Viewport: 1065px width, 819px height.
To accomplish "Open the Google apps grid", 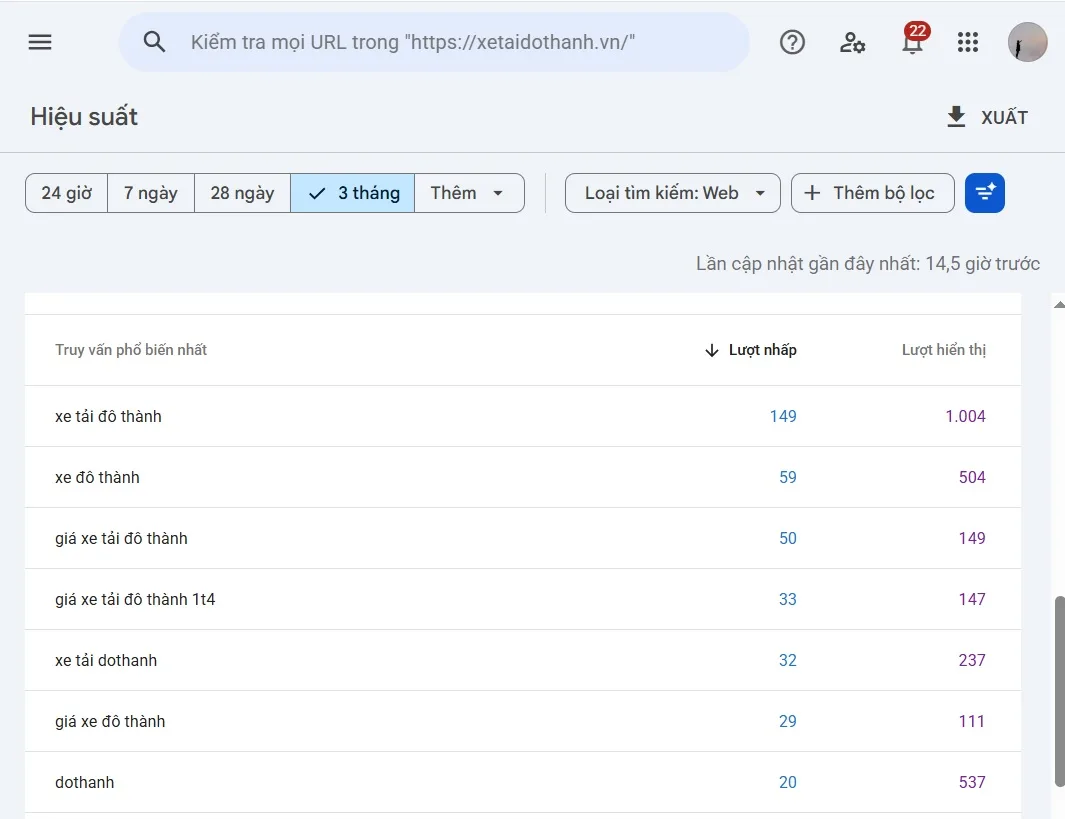I will click(x=967, y=42).
